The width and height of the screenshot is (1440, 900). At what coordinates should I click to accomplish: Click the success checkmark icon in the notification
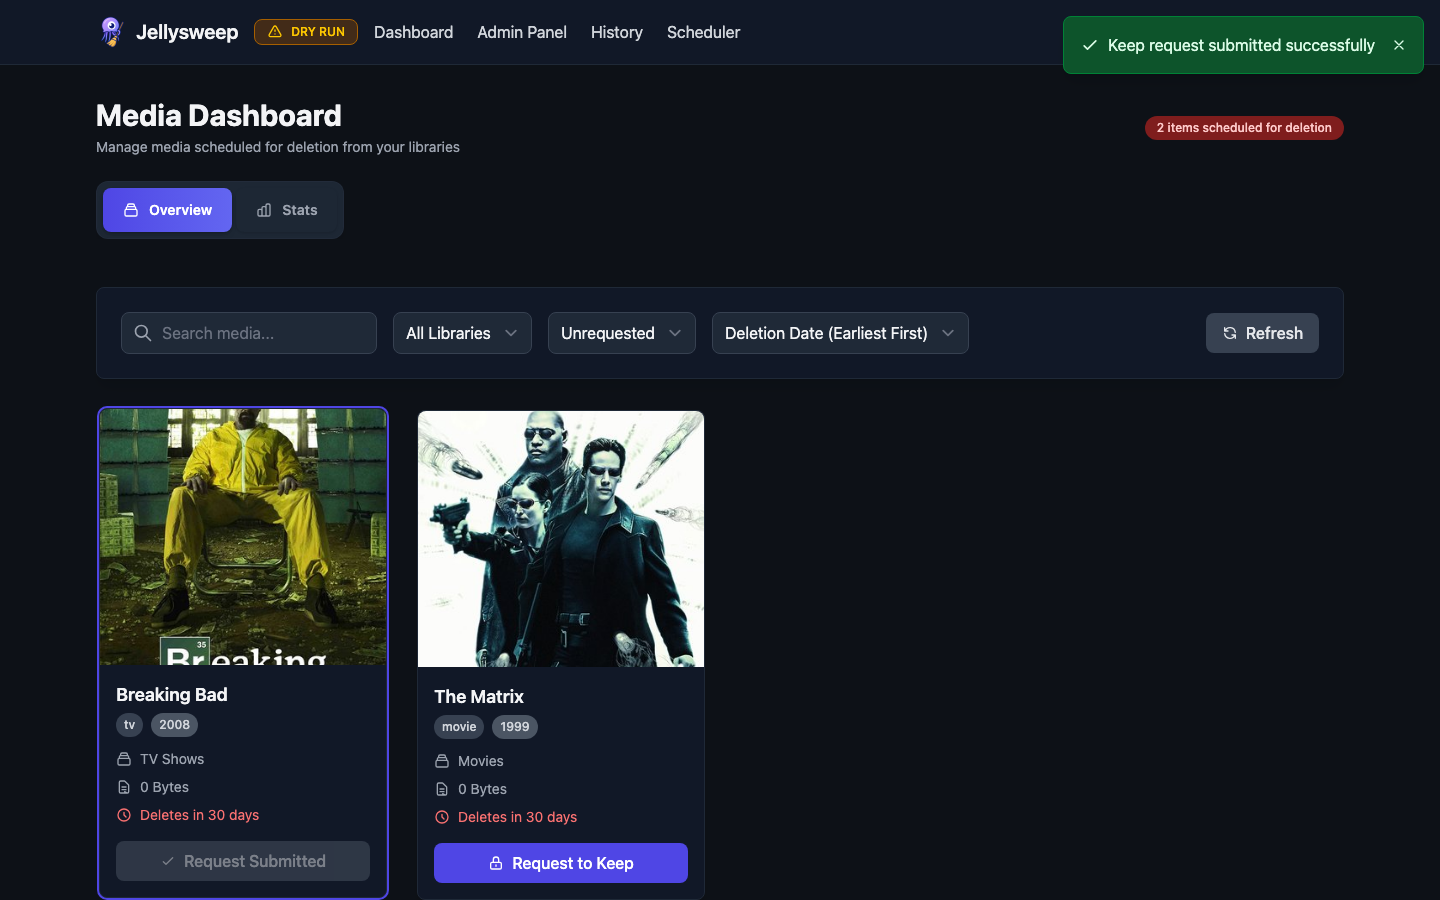coord(1090,45)
